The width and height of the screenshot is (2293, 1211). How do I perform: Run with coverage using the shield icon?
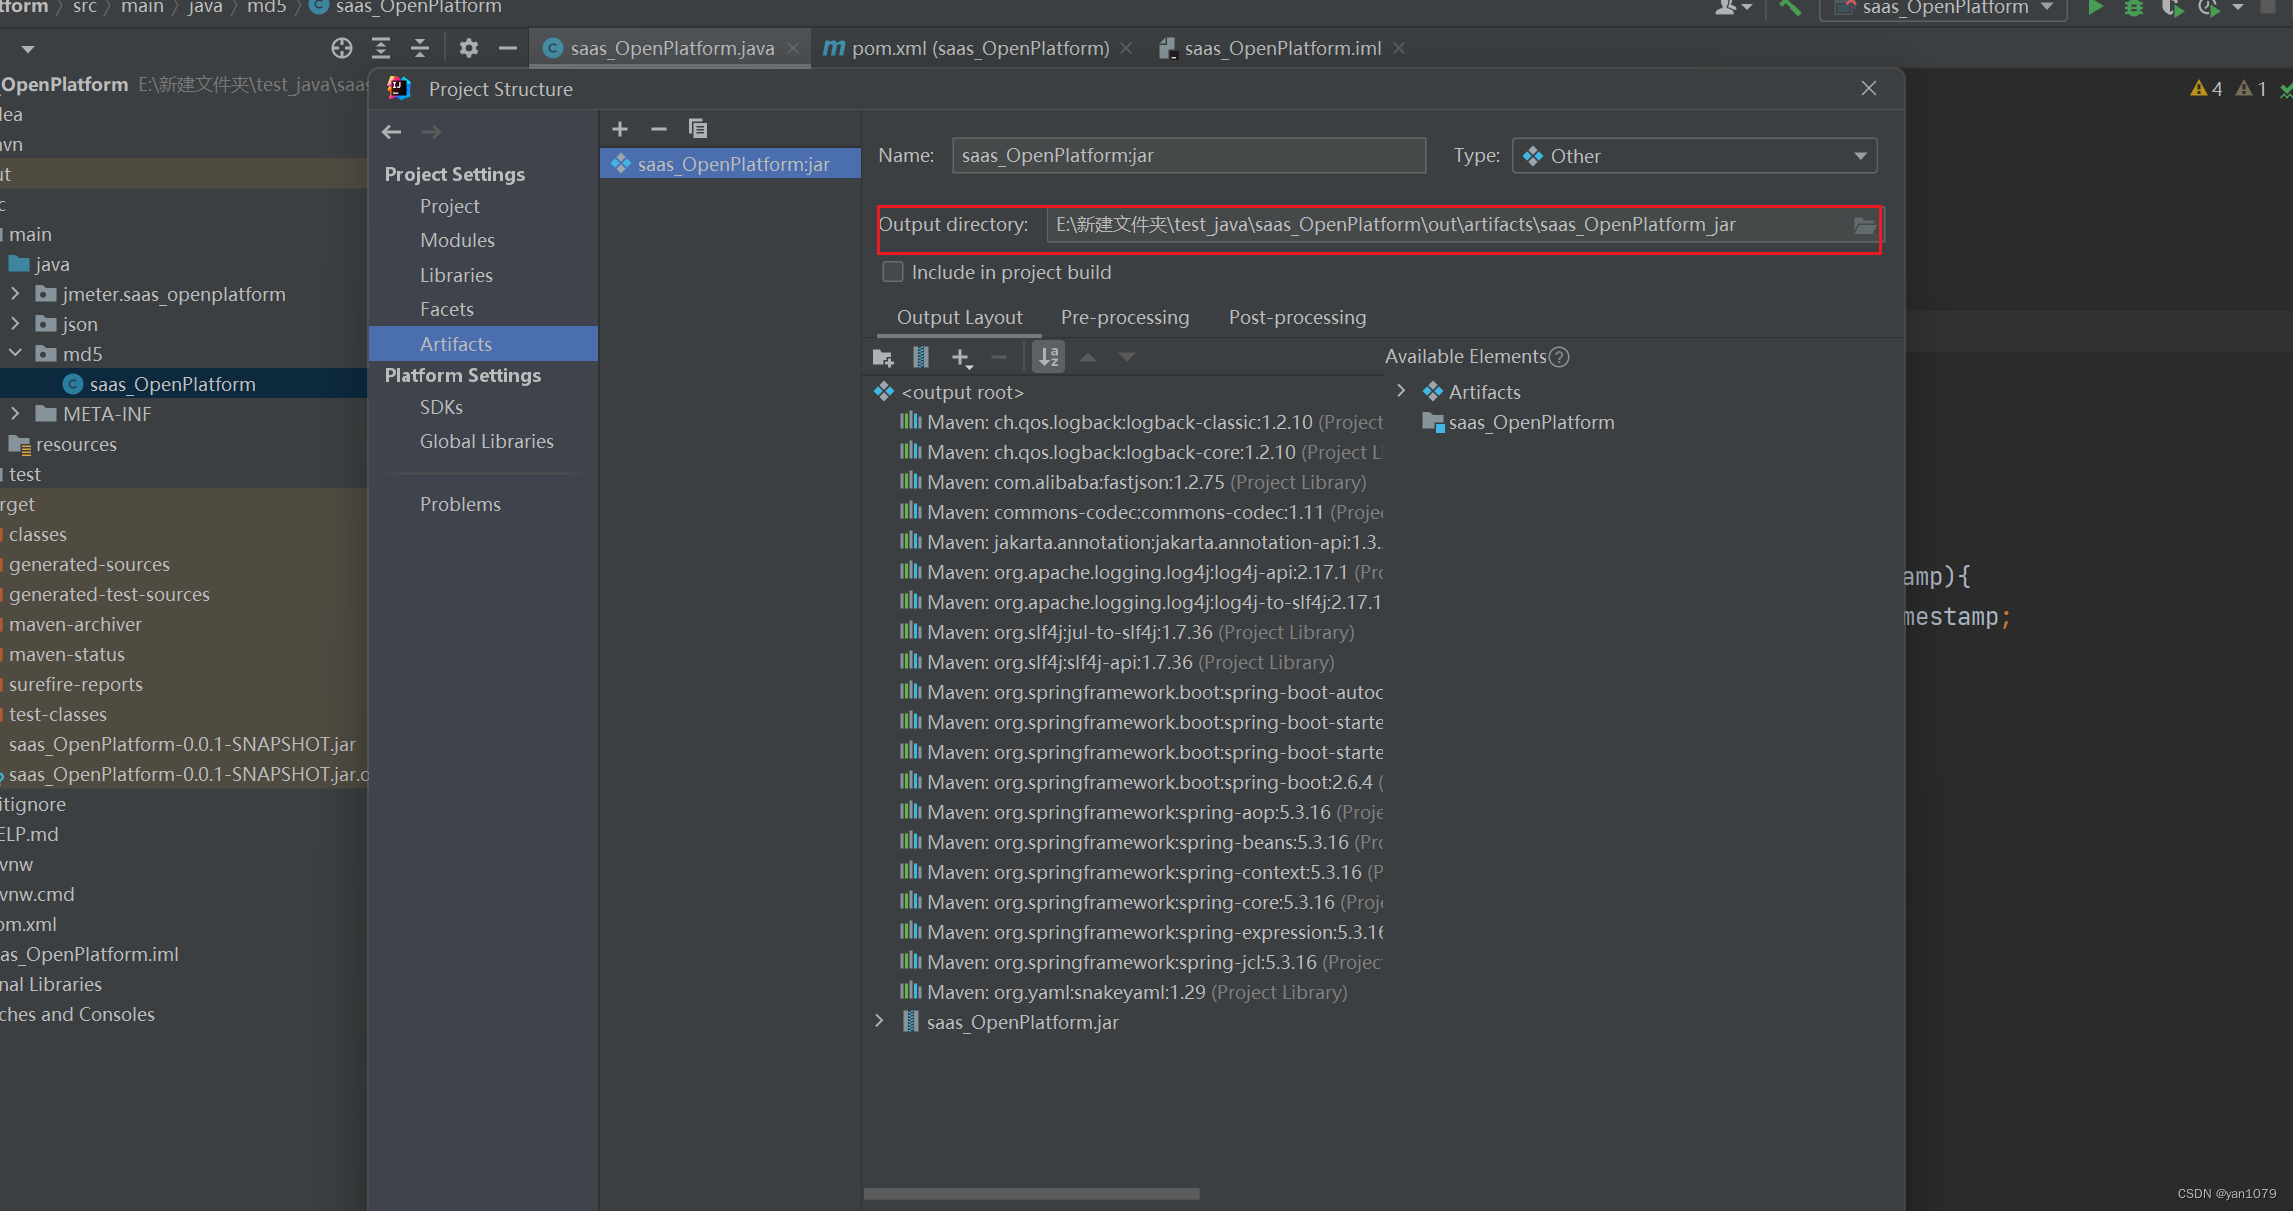pos(2172,8)
